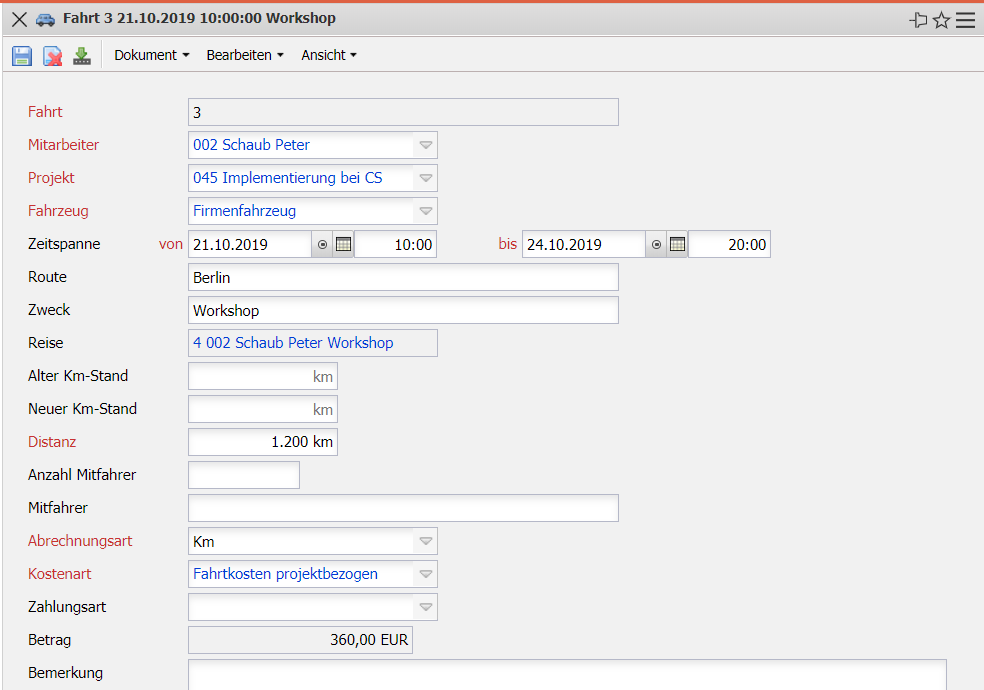Open the Bearbeiten menu
The height and width of the screenshot is (690, 984).
(x=245, y=55)
